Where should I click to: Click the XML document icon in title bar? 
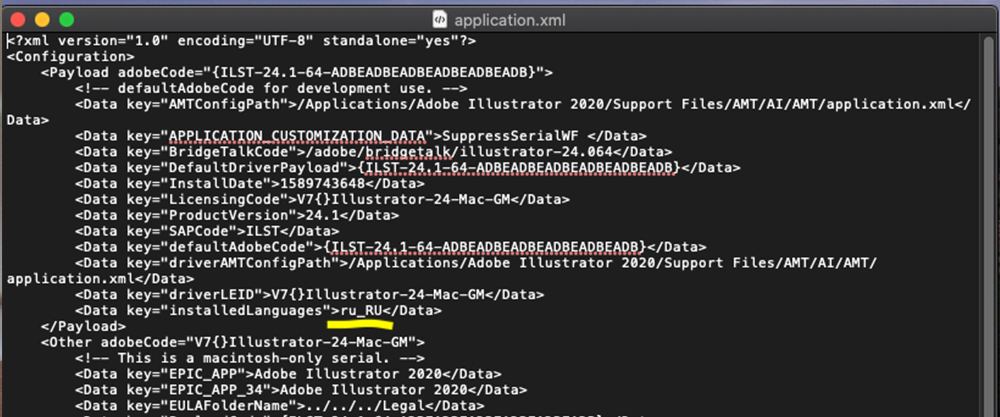click(x=439, y=20)
